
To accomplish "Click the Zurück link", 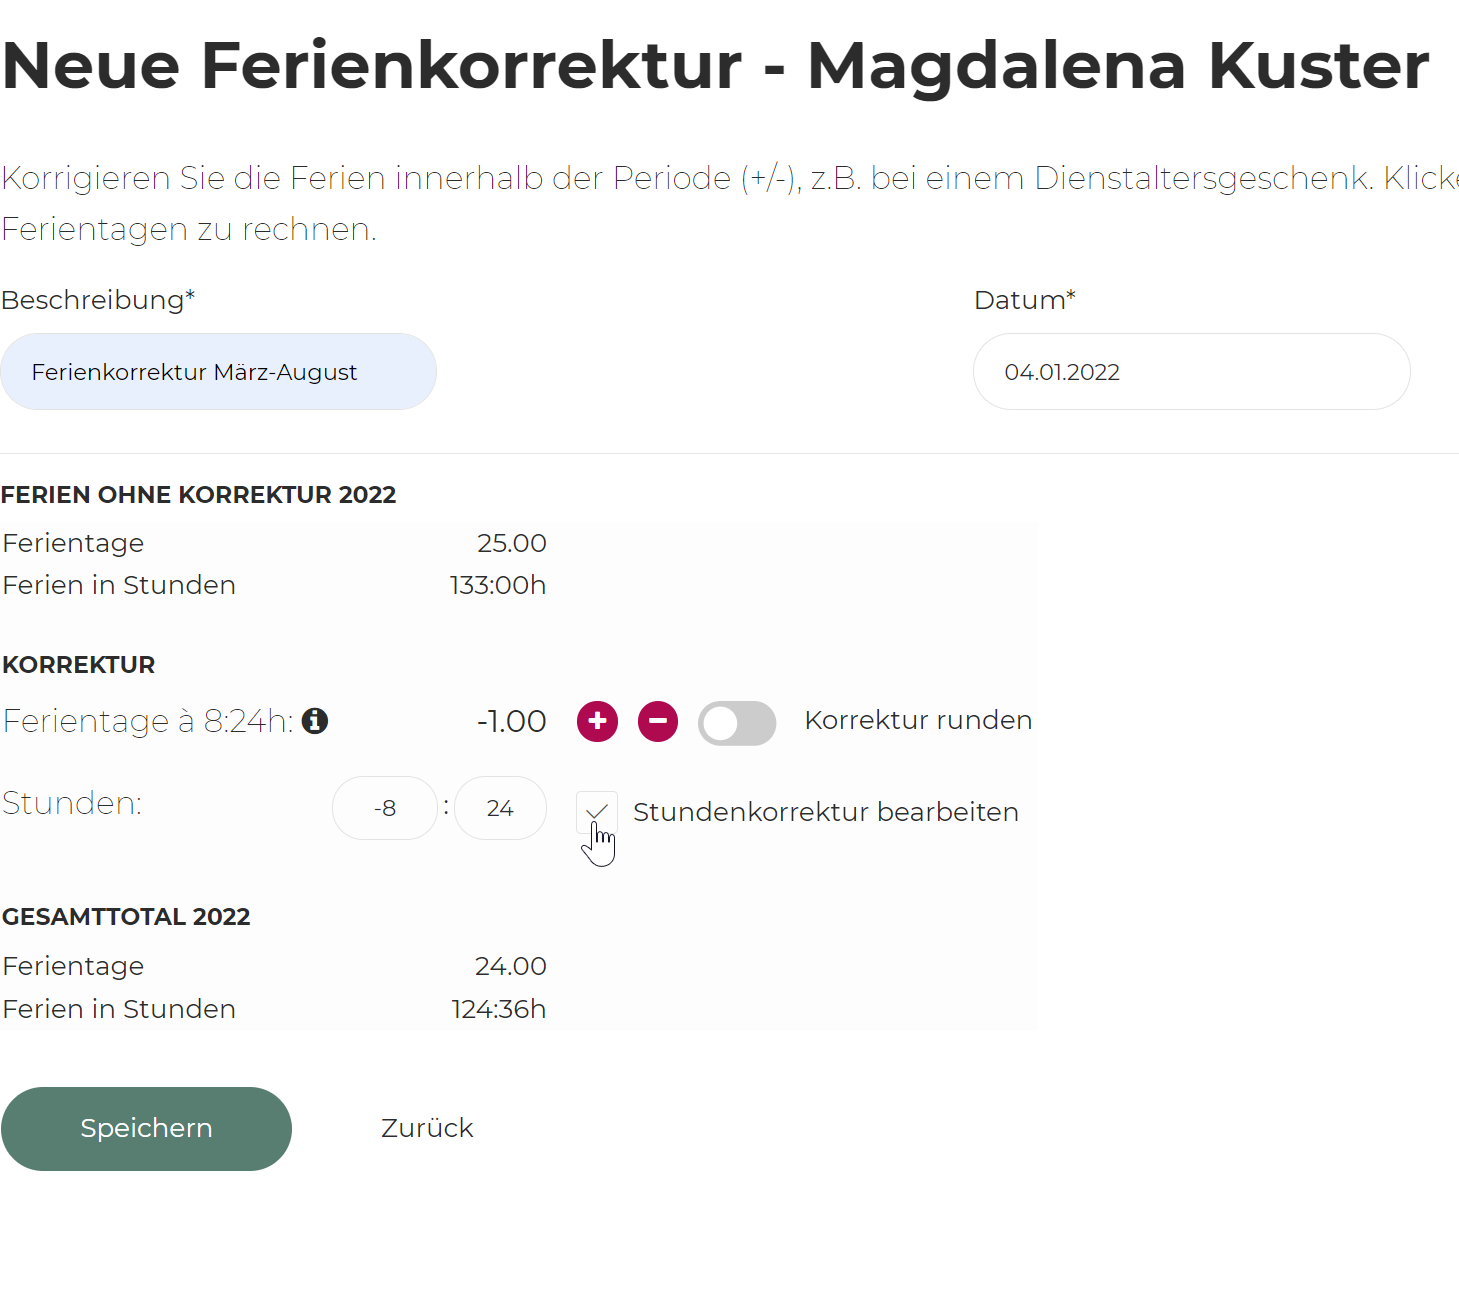I will tap(427, 1128).
